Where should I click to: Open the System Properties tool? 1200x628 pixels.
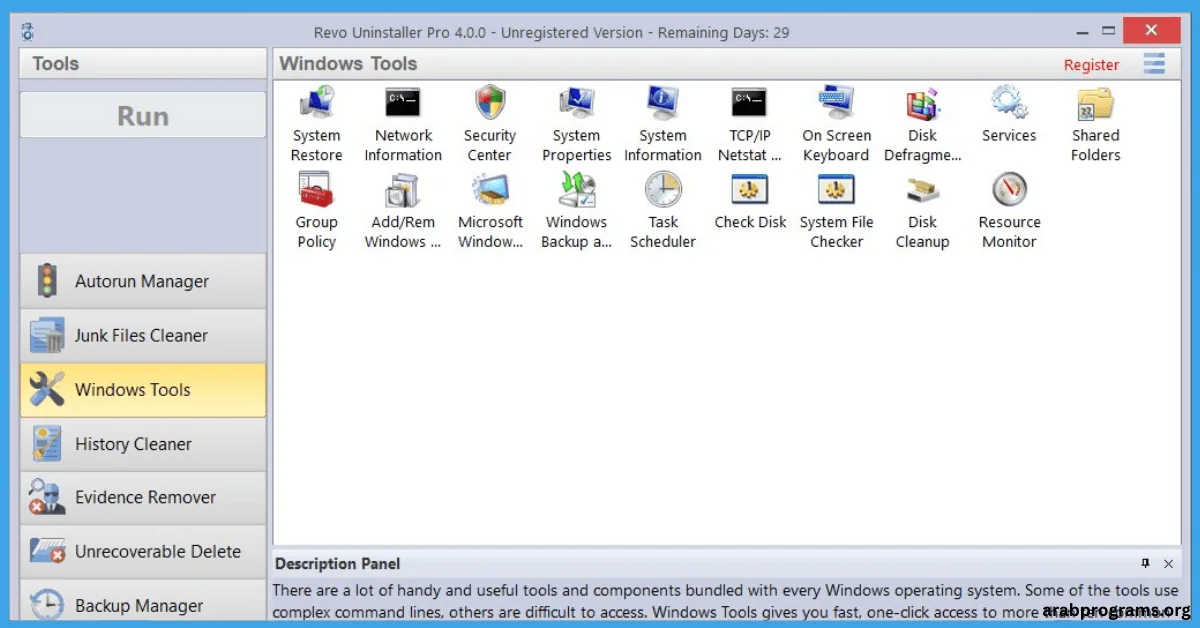[x=577, y=124]
